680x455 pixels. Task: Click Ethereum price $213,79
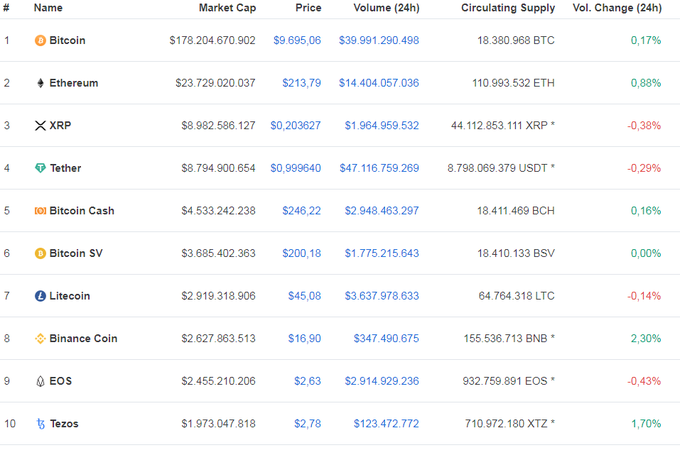pyautogui.click(x=302, y=83)
